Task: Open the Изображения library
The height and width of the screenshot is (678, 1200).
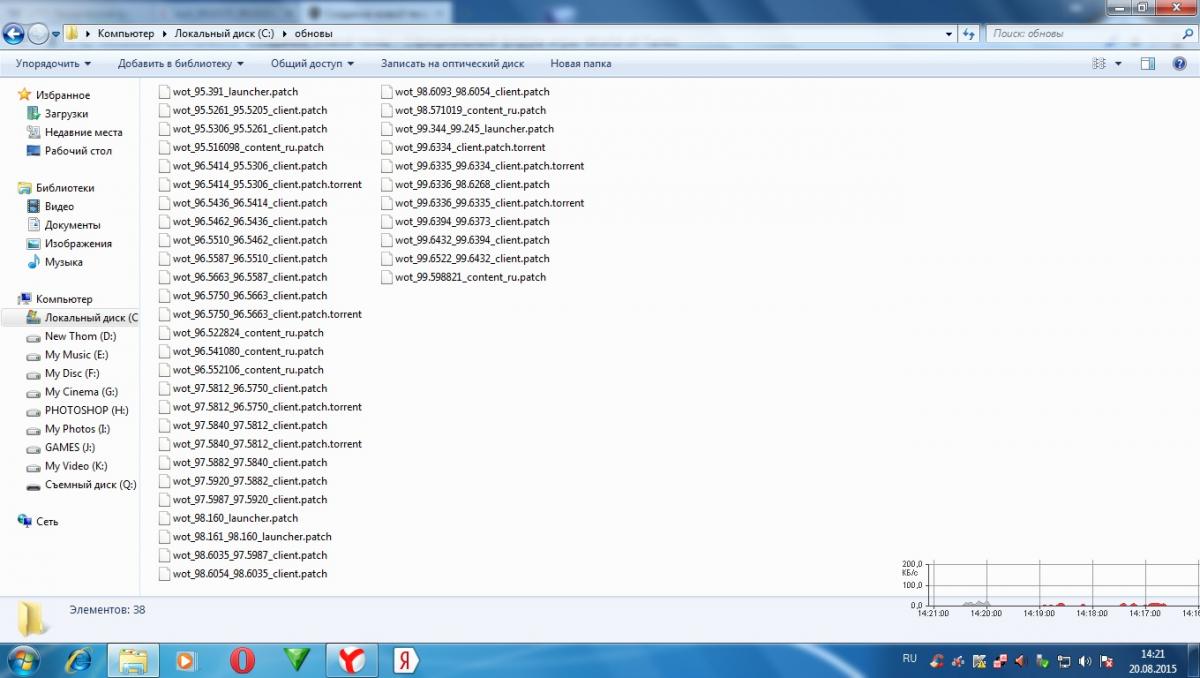Action: tap(78, 243)
